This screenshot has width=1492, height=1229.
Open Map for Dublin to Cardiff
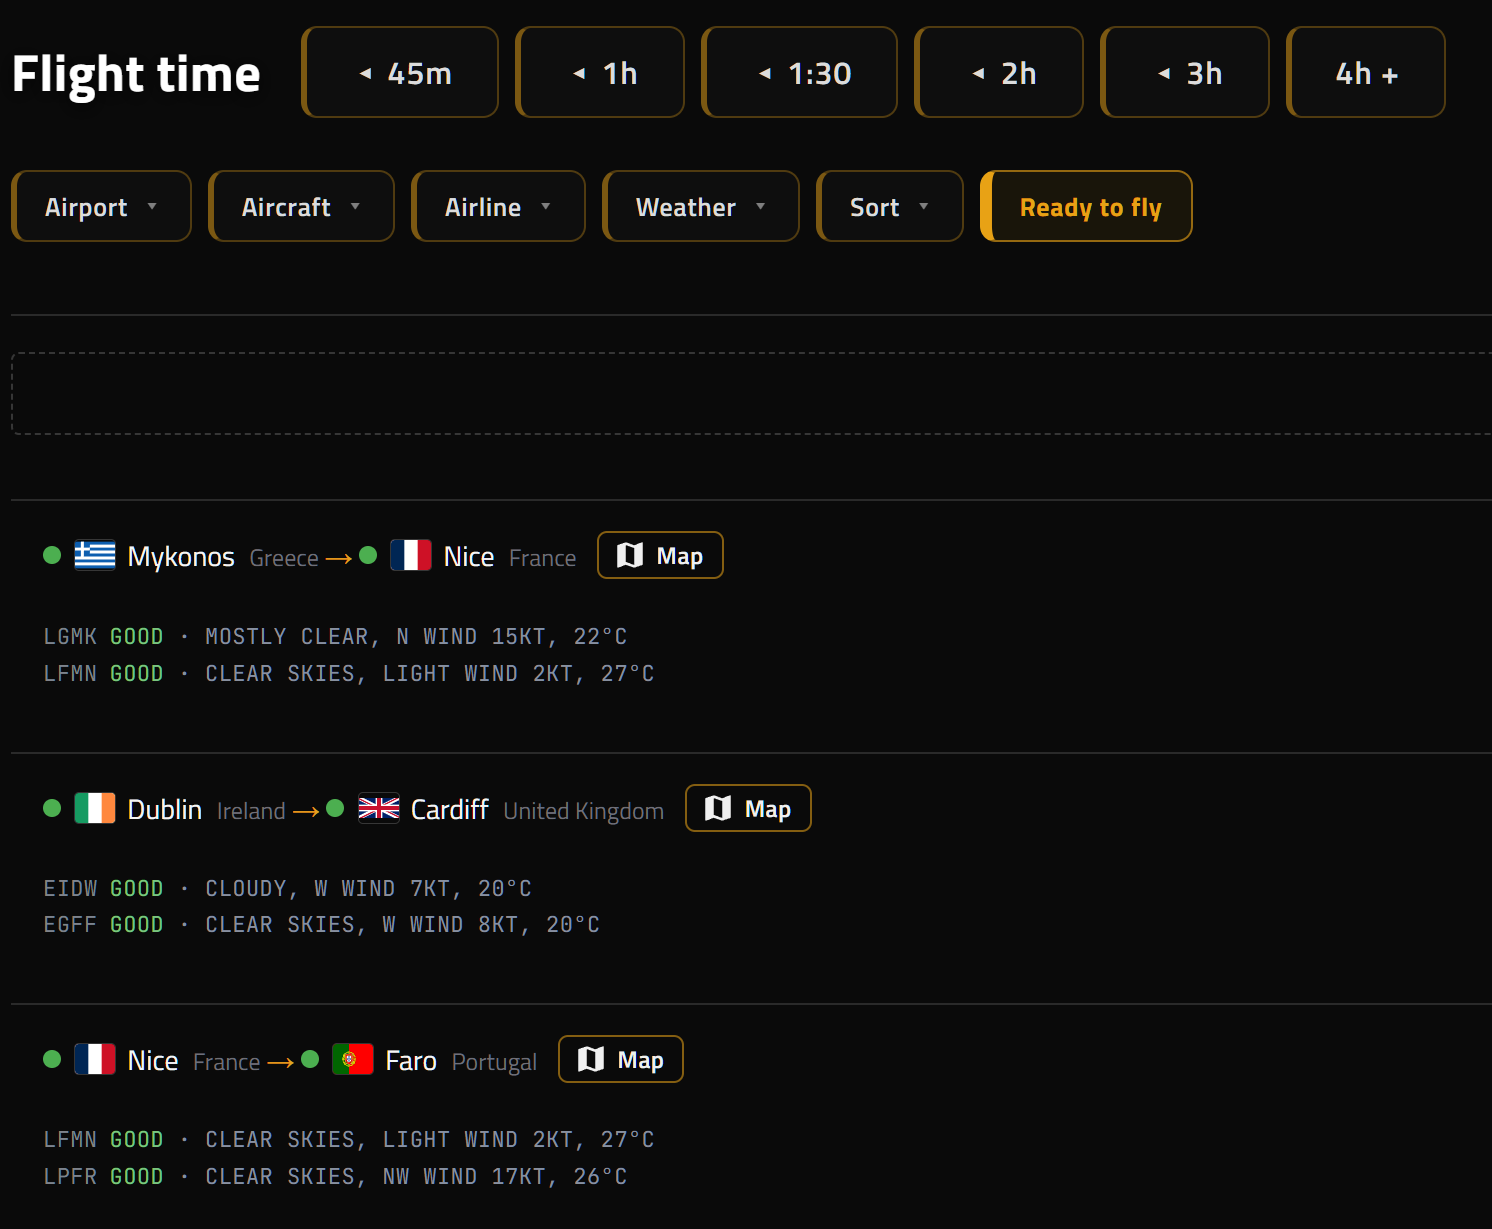tap(748, 808)
